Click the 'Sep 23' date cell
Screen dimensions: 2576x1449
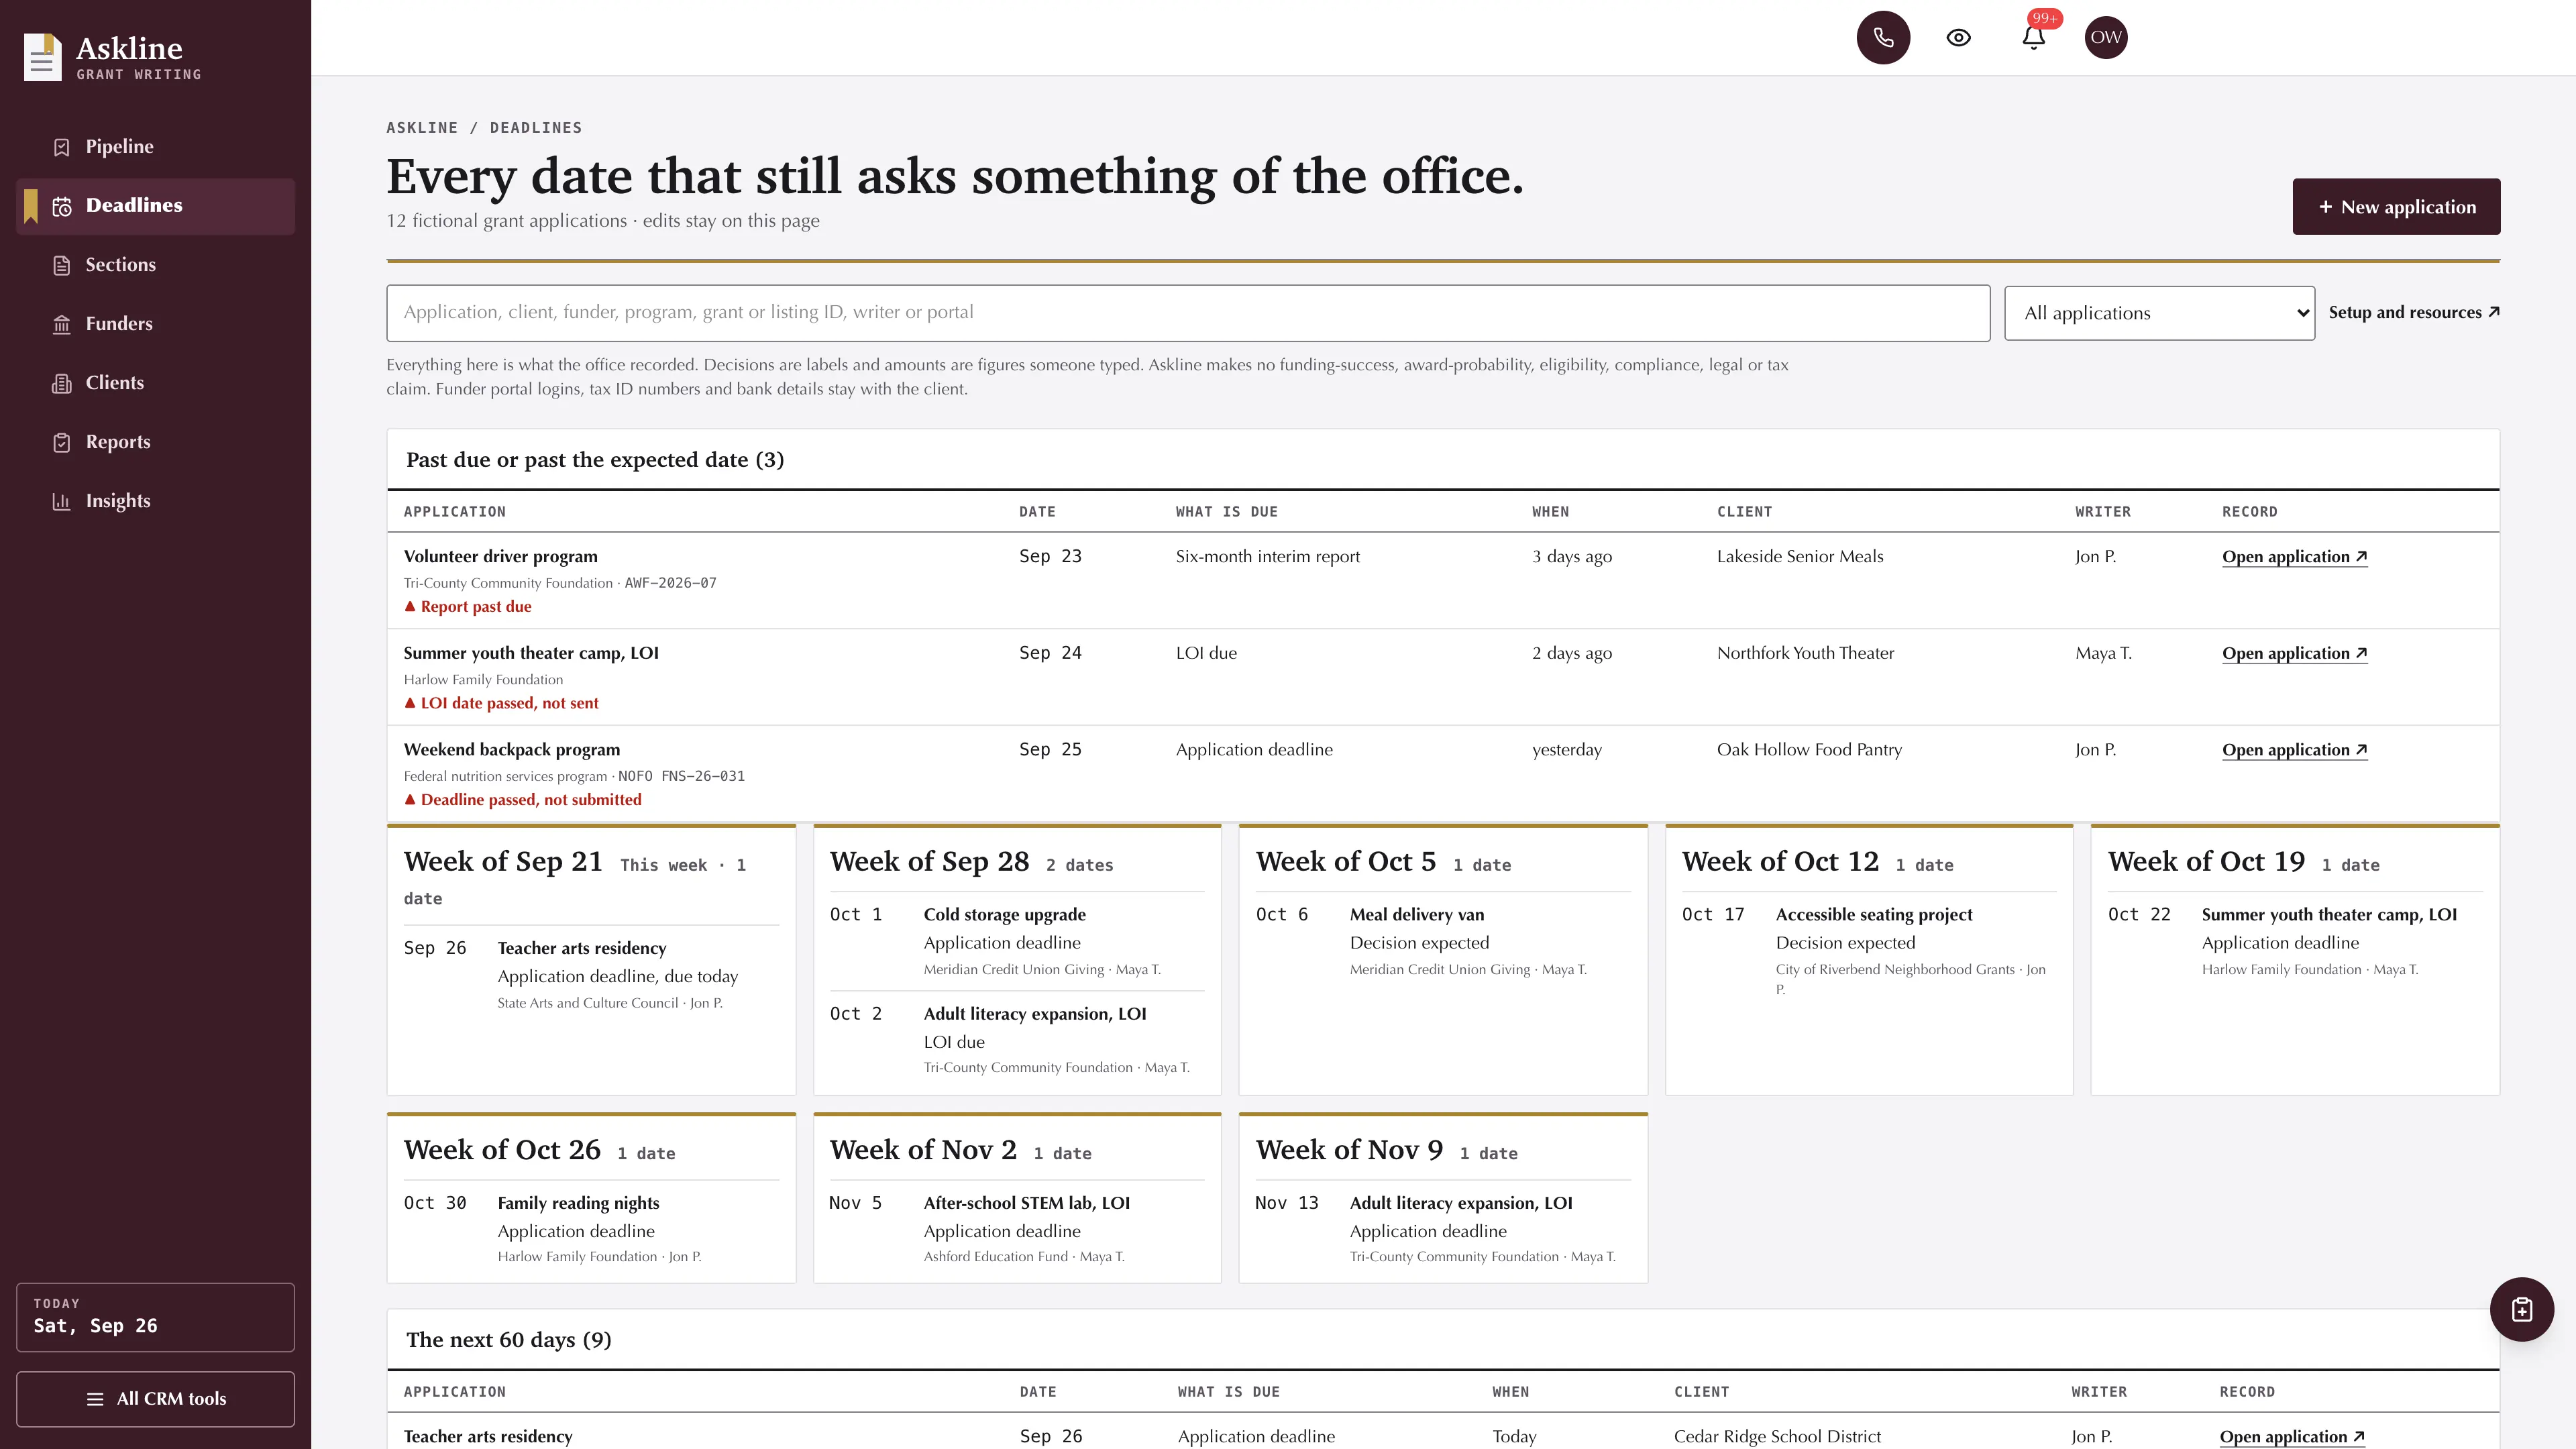point(1050,557)
